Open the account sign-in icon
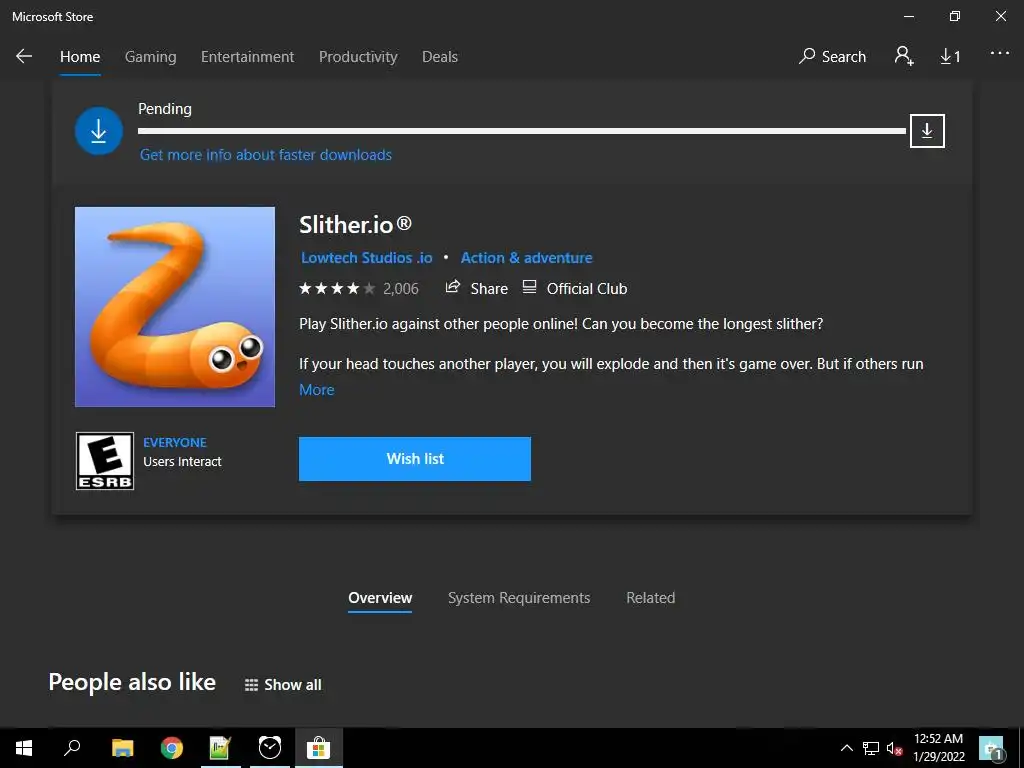 (904, 56)
